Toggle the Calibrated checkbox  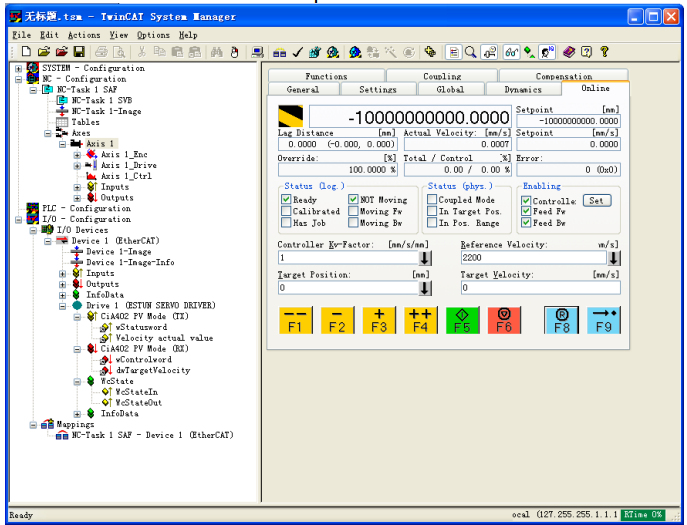pyautogui.click(x=286, y=211)
